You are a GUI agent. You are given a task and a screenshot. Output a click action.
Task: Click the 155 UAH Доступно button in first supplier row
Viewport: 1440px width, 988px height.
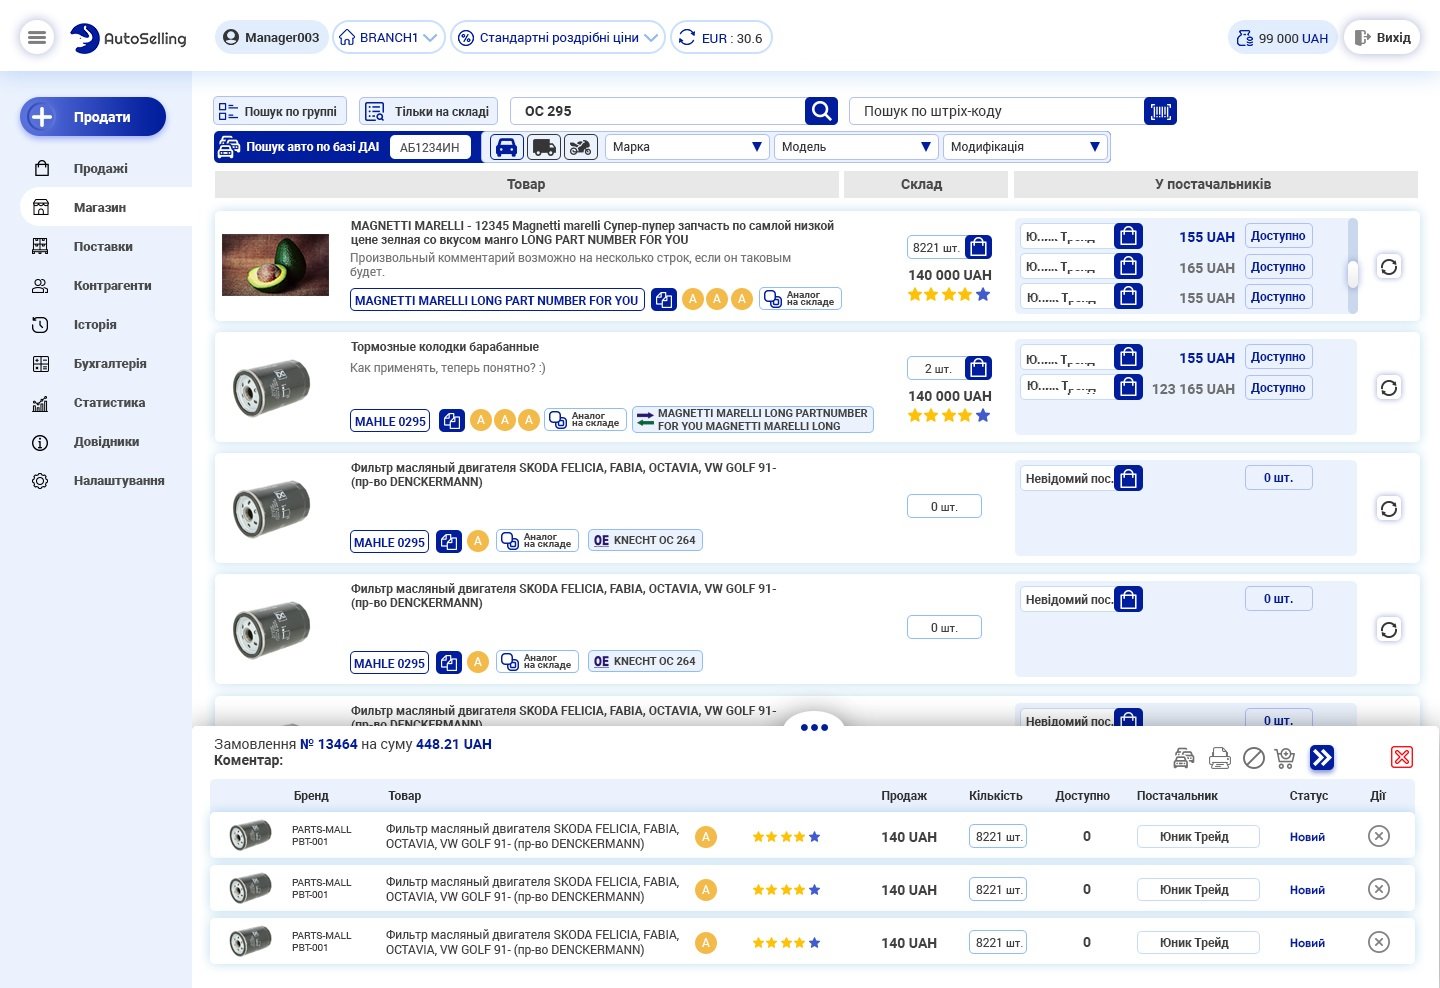[1279, 236]
